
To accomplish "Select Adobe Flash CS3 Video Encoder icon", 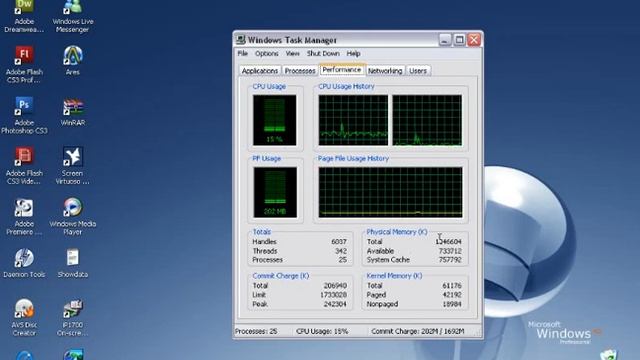I will point(24,166).
